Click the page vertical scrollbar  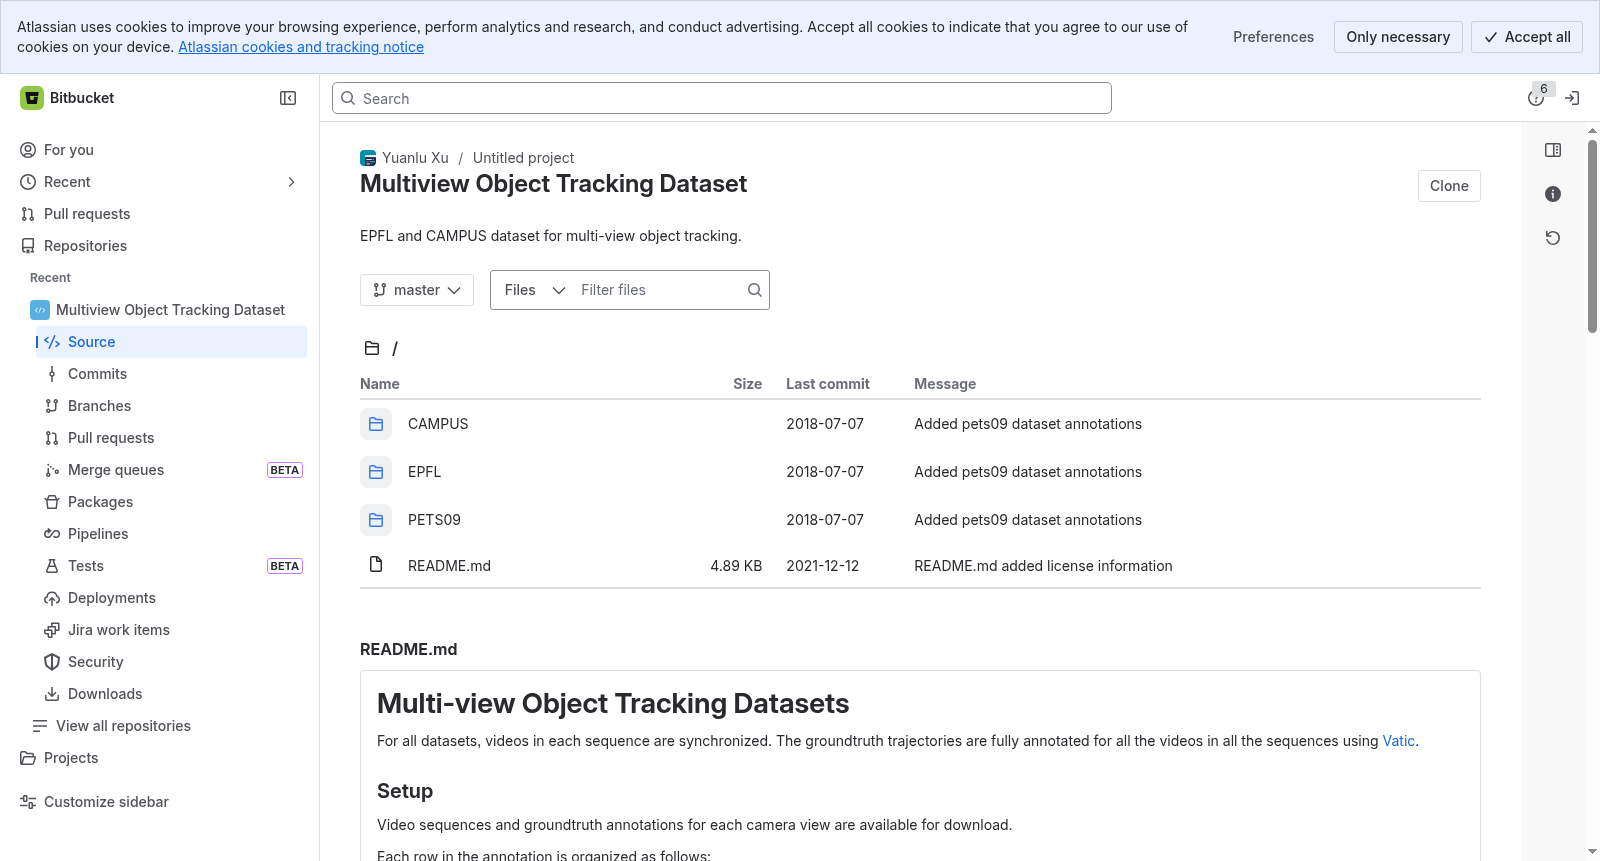[1592, 236]
